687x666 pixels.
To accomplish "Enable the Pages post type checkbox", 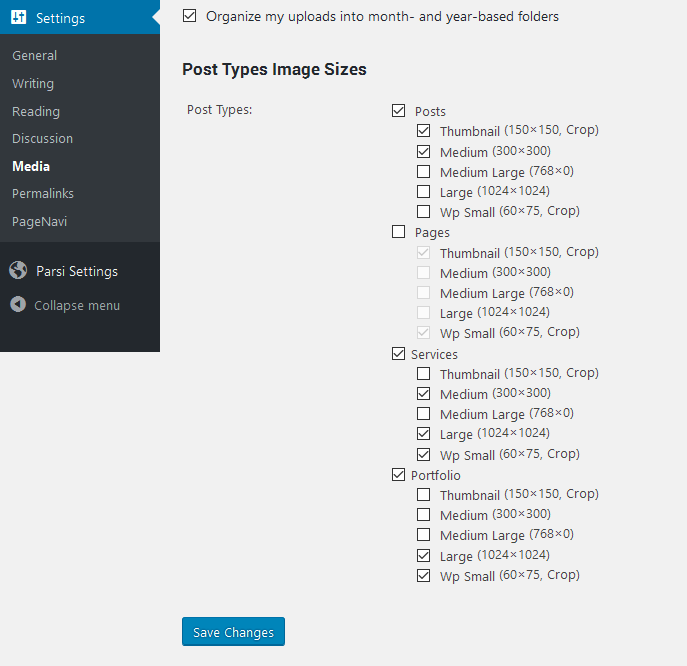I will tap(398, 231).
